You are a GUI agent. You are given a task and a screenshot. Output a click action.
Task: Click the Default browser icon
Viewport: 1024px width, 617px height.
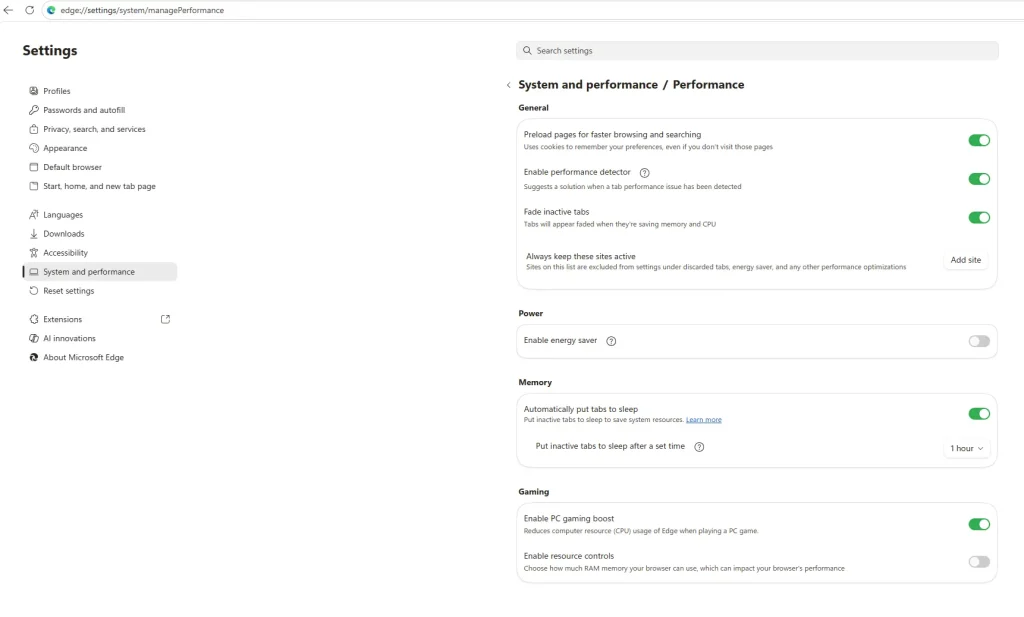pos(34,167)
